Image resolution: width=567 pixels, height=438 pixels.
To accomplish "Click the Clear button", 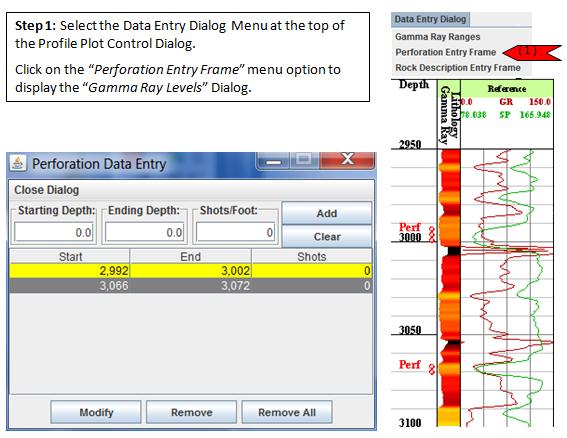I will pos(327,237).
